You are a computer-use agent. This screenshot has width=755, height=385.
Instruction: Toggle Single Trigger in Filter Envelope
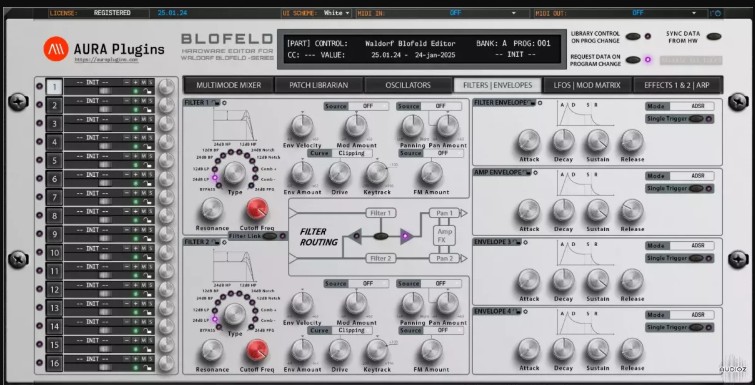tap(696, 118)
